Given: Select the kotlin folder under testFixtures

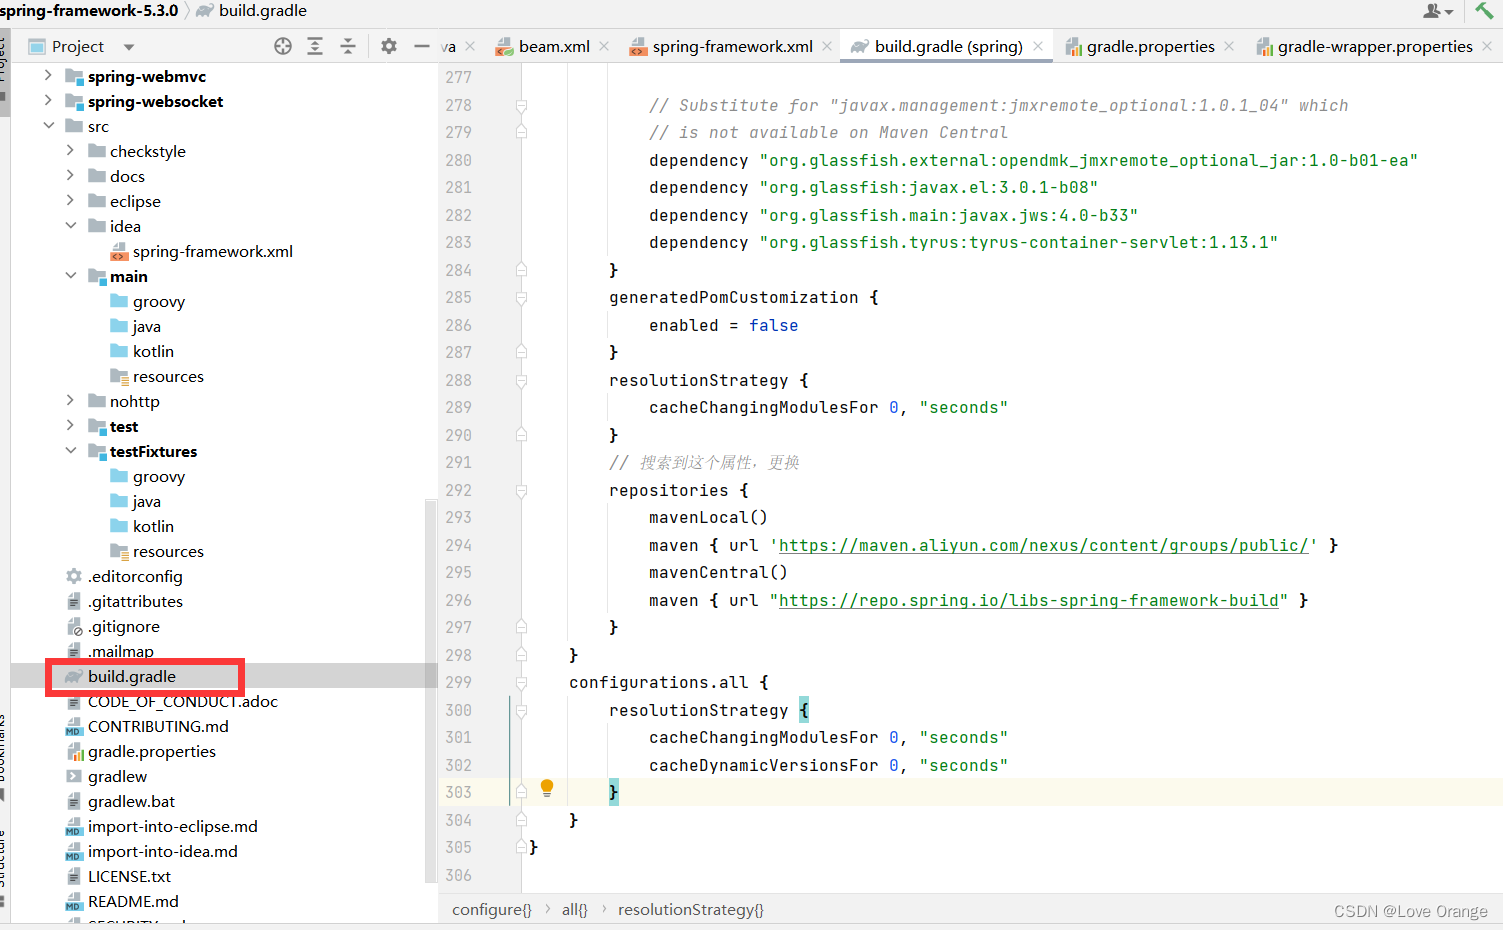Looking at the screenshot, I should [153, 526].
